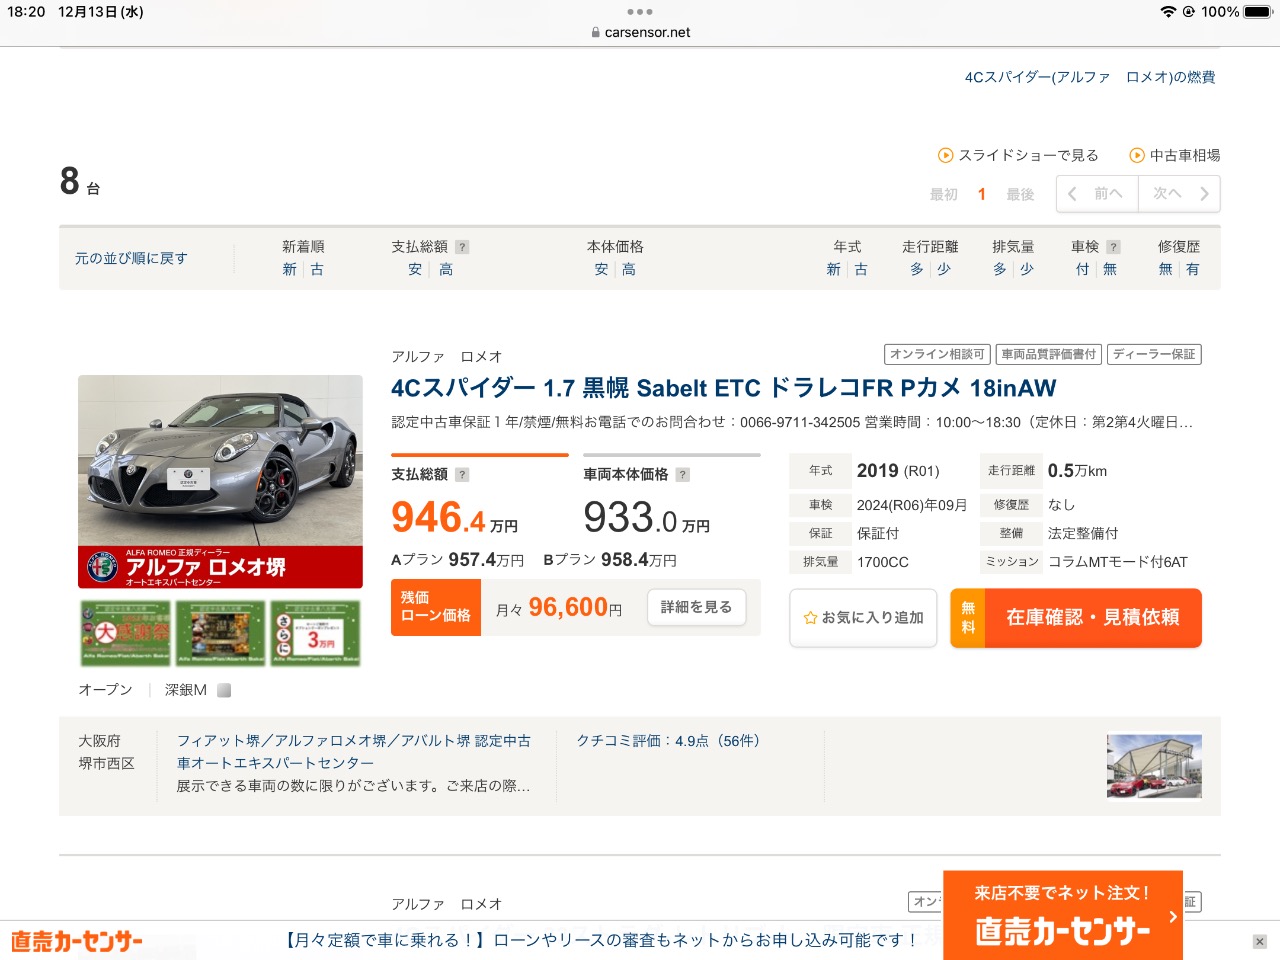Image resolution: width=1280 pixels, height=960 pixels.
Task: Sort by newest arrival 新
Action: coord(289,269)
